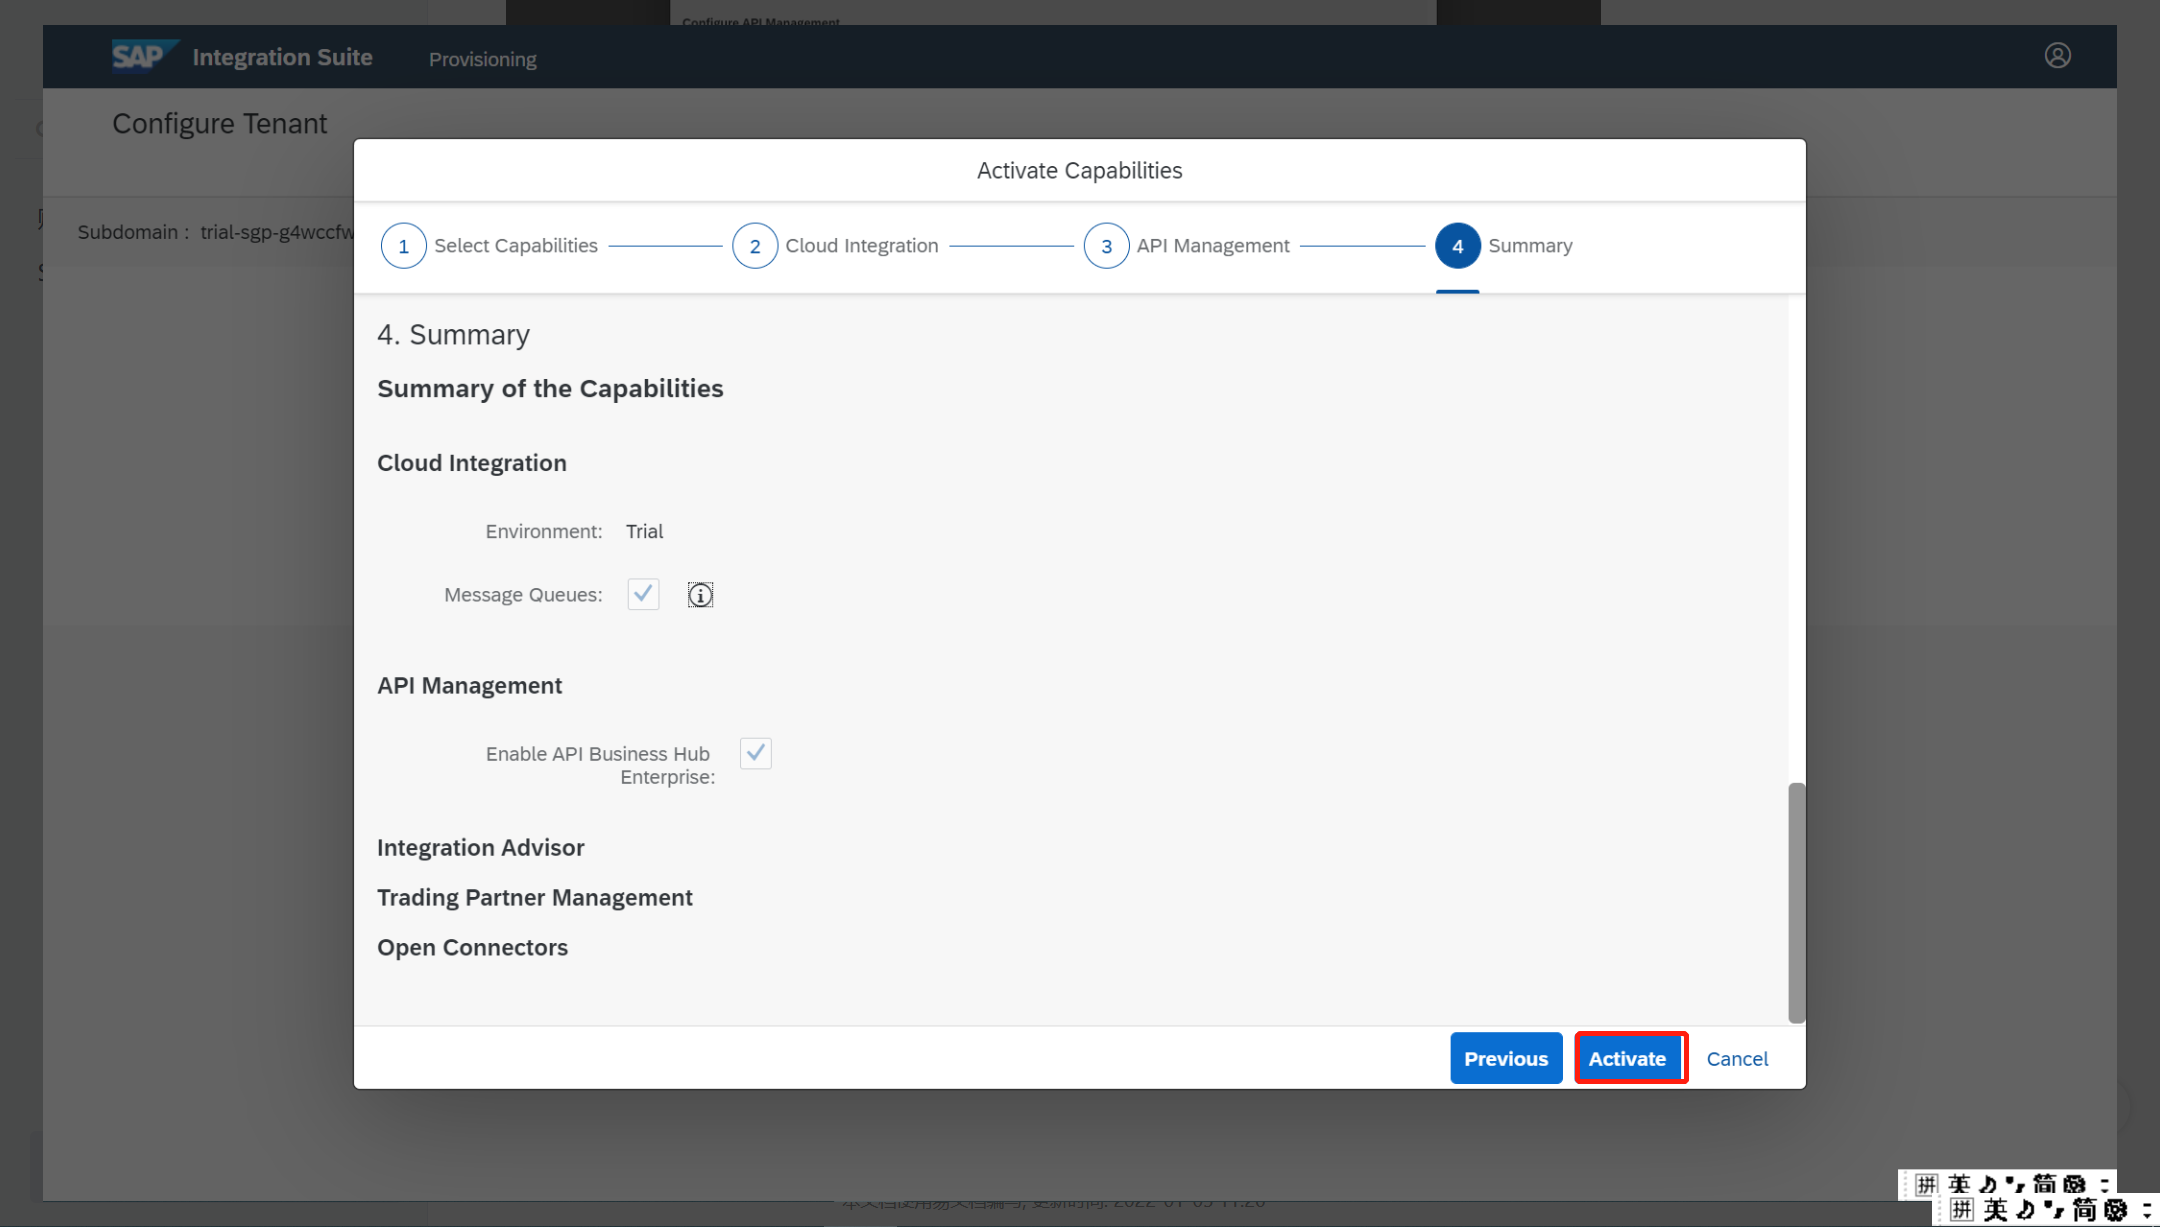Click the Trial environment value

point(644,532)
